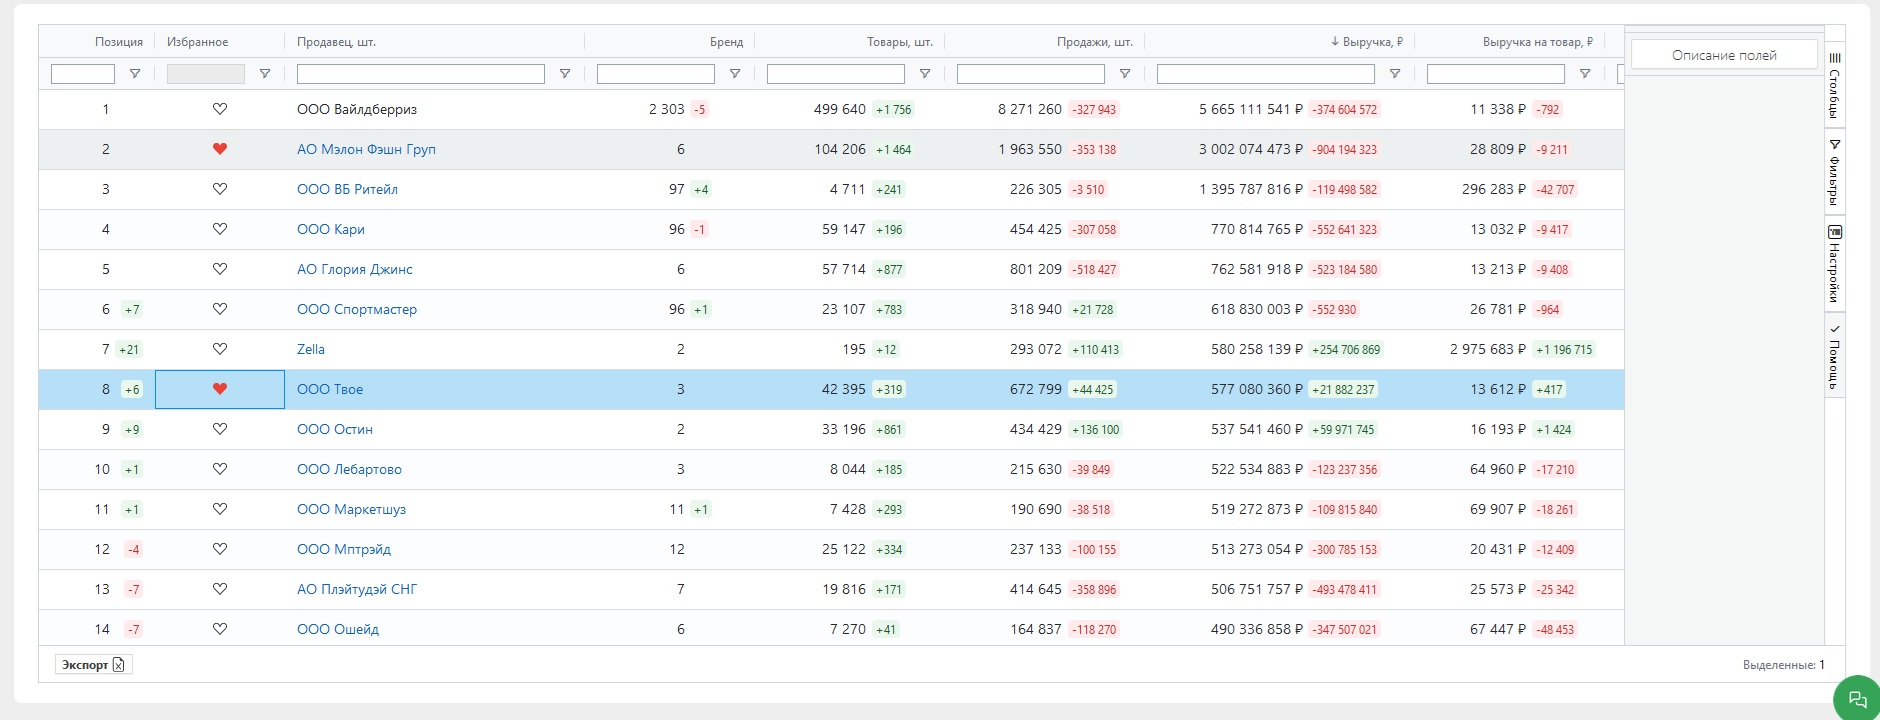Click the green chat support icon
The width and height of the screenshot is (1880, 720).
click(x=1857, y=698)
